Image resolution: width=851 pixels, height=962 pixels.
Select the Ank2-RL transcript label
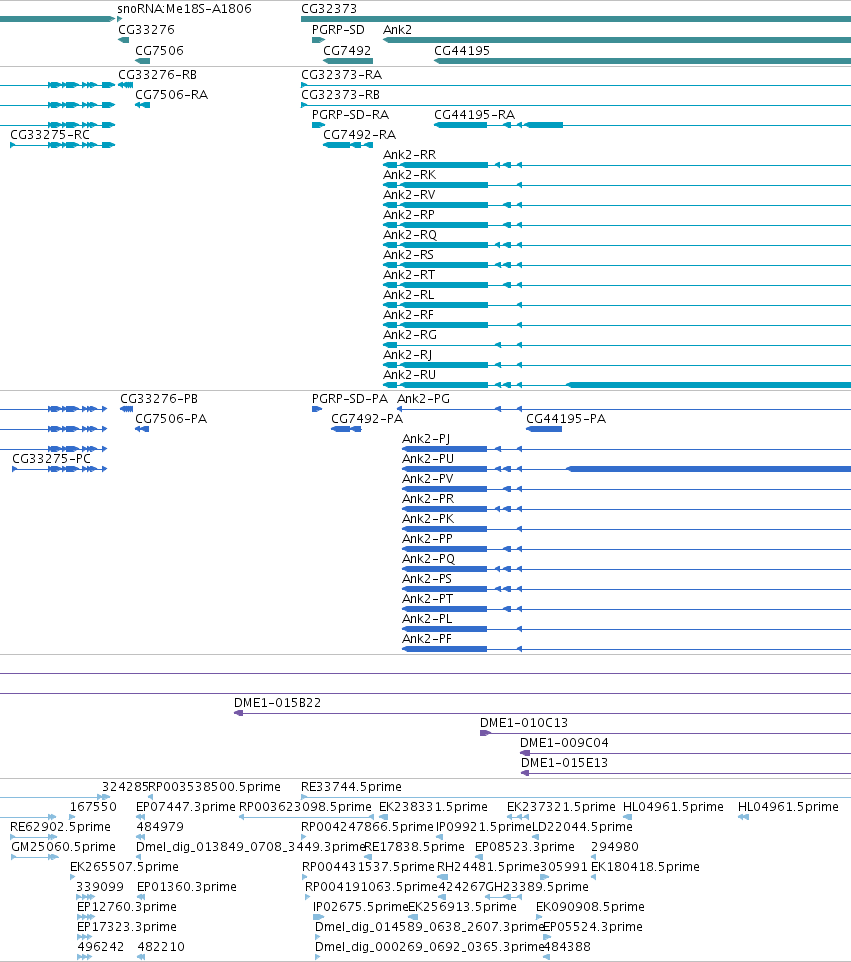(x=409, y=294)
